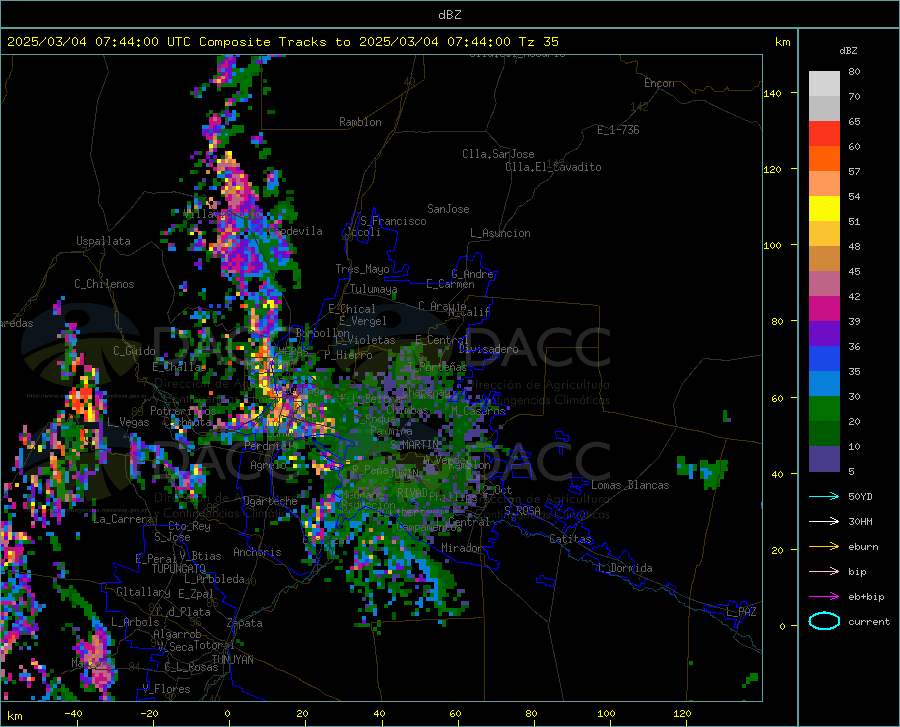Click the C_Guido label
Viewport: 900px width, 727px height.
134,351
